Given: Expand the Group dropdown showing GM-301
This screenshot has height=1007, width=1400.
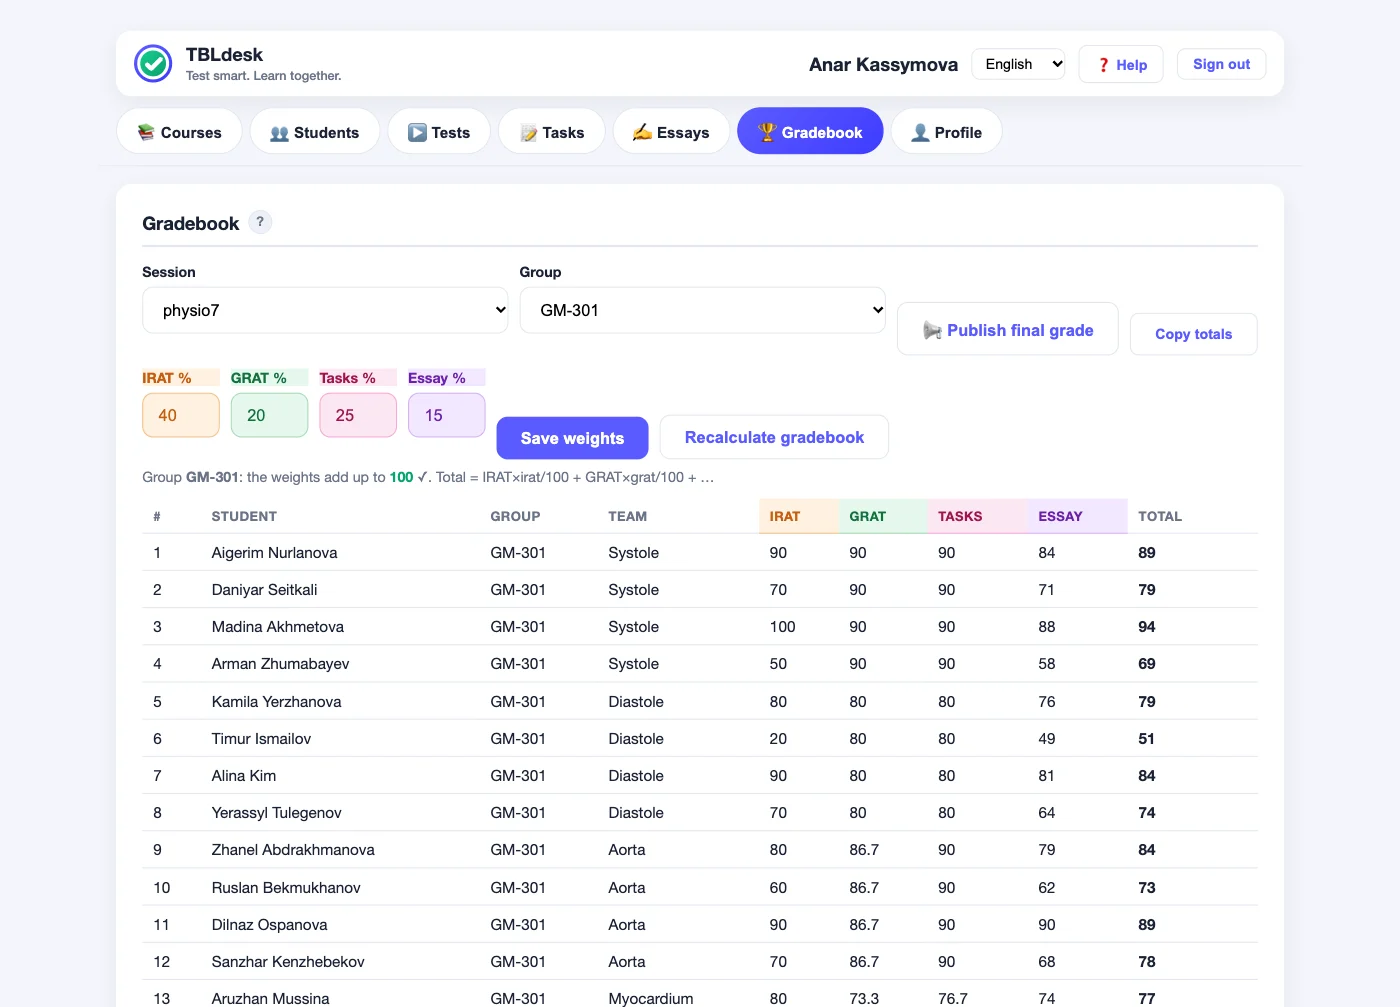Looking at the screenshot, I should pyautogui.click(x=703, y=310).
